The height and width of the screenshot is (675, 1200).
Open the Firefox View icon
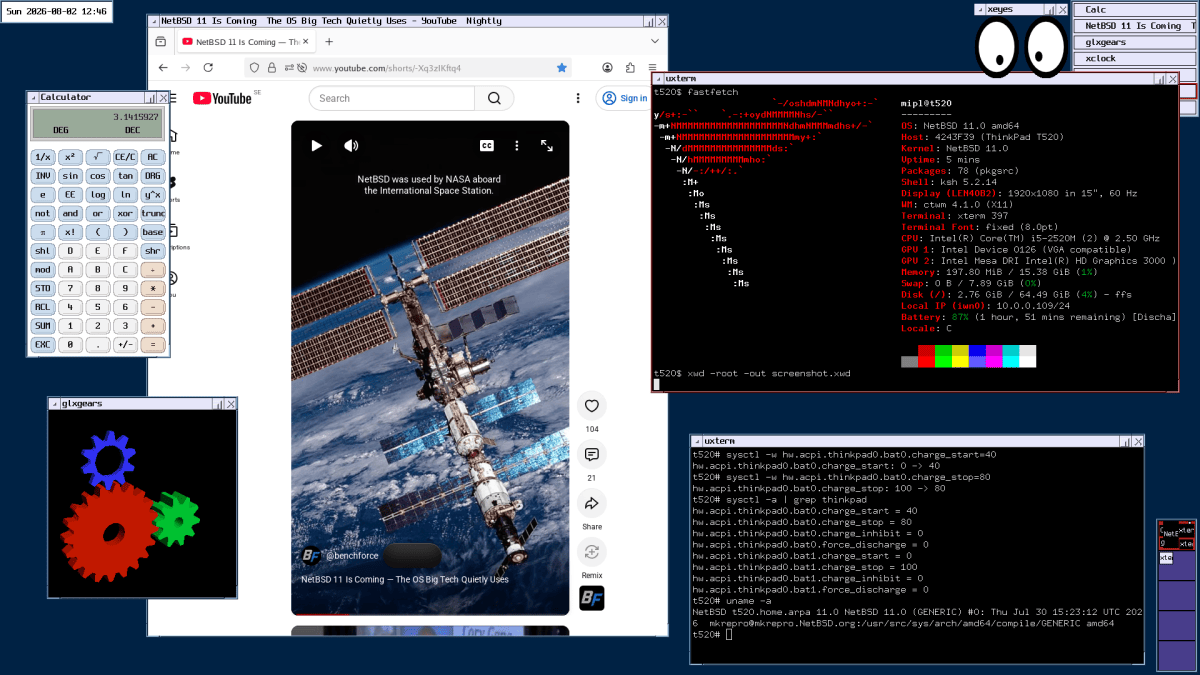point(160,42)
